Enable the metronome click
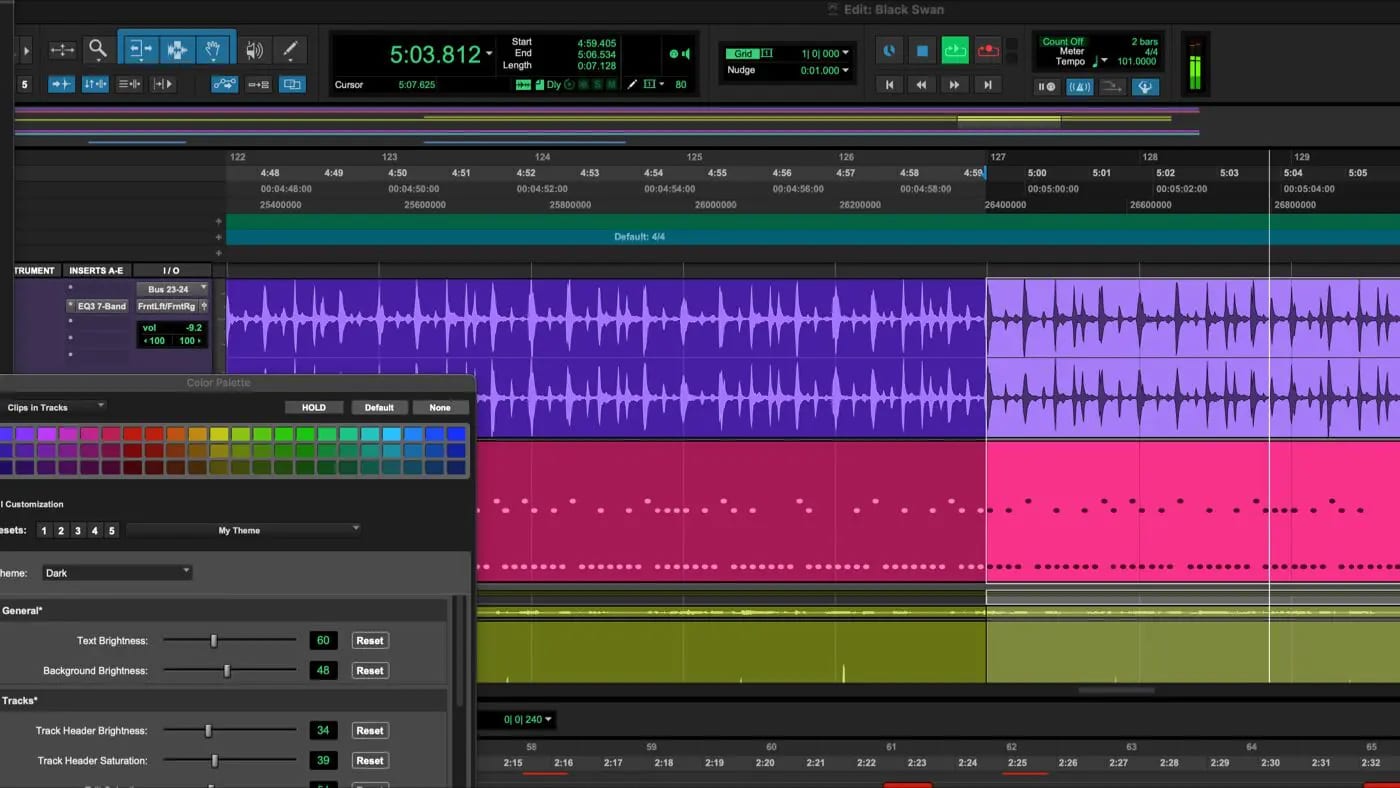This screenshot has width=1400, height=788. click(1080, 87)
